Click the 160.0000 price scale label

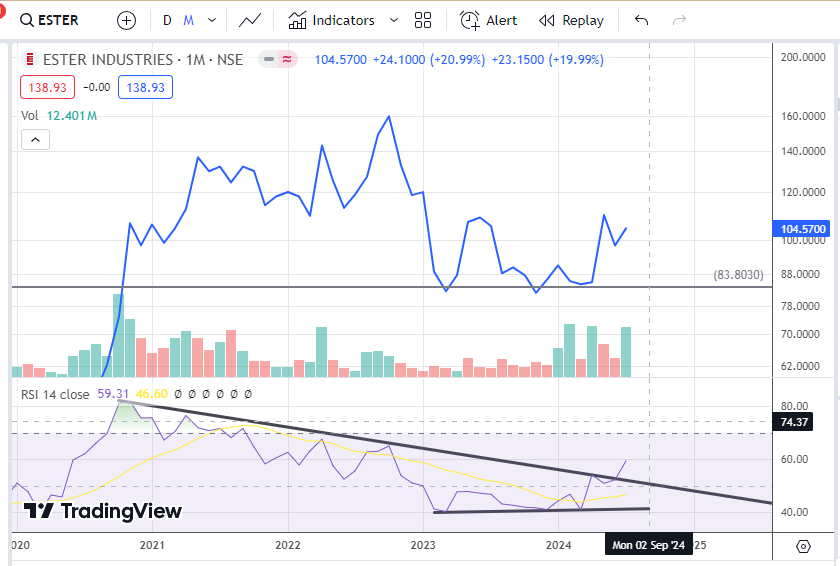pyautogui.click(x=803, y=116)
